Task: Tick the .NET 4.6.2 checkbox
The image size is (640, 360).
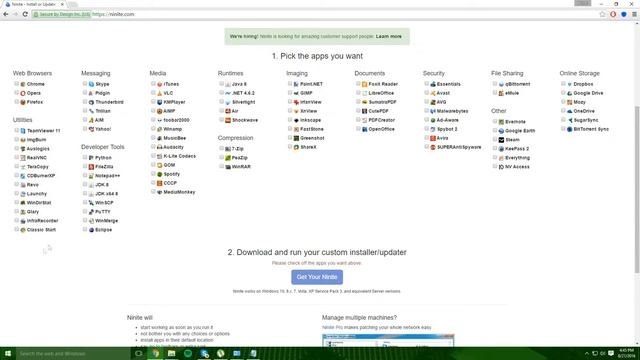Action: [222, 93]
